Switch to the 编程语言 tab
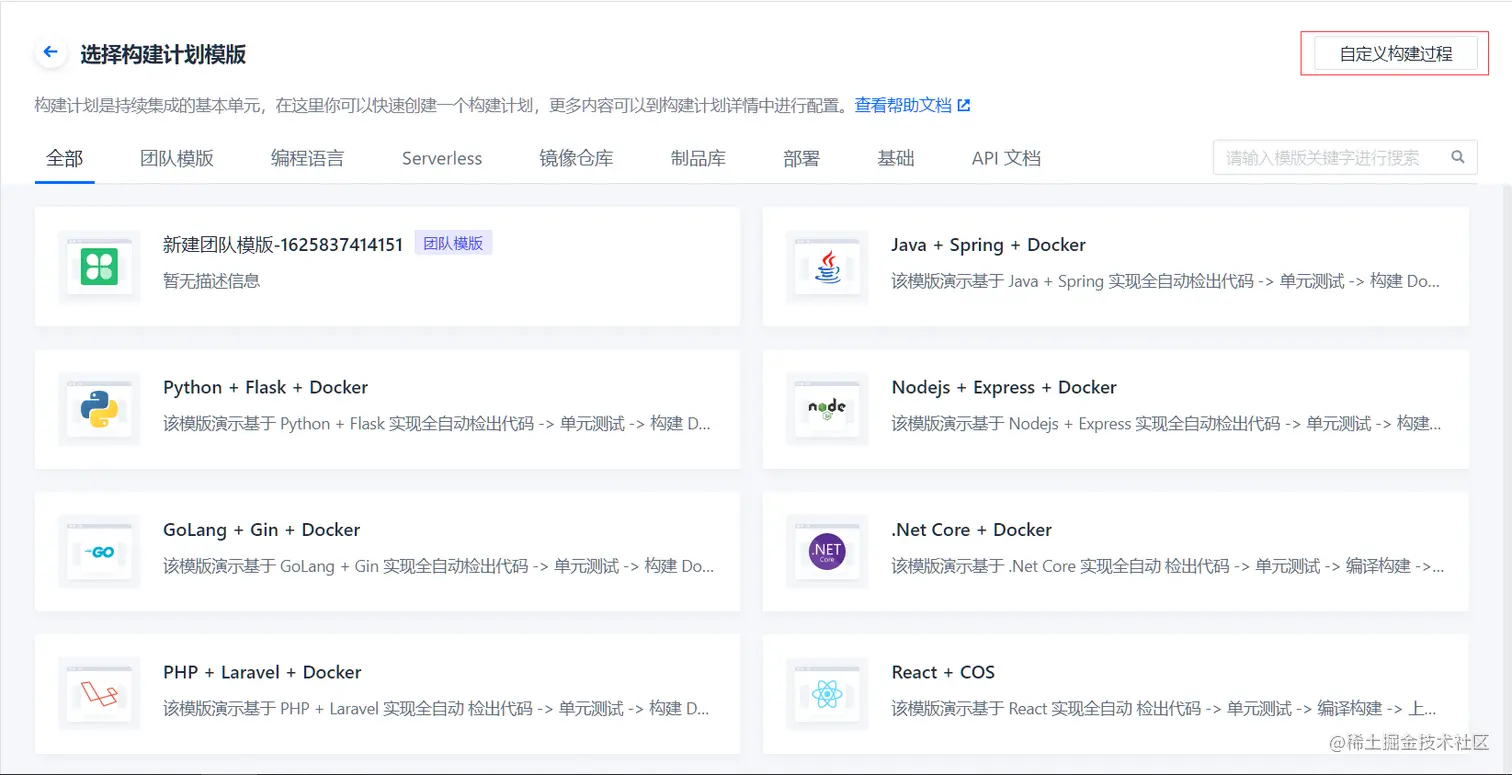 307,158
